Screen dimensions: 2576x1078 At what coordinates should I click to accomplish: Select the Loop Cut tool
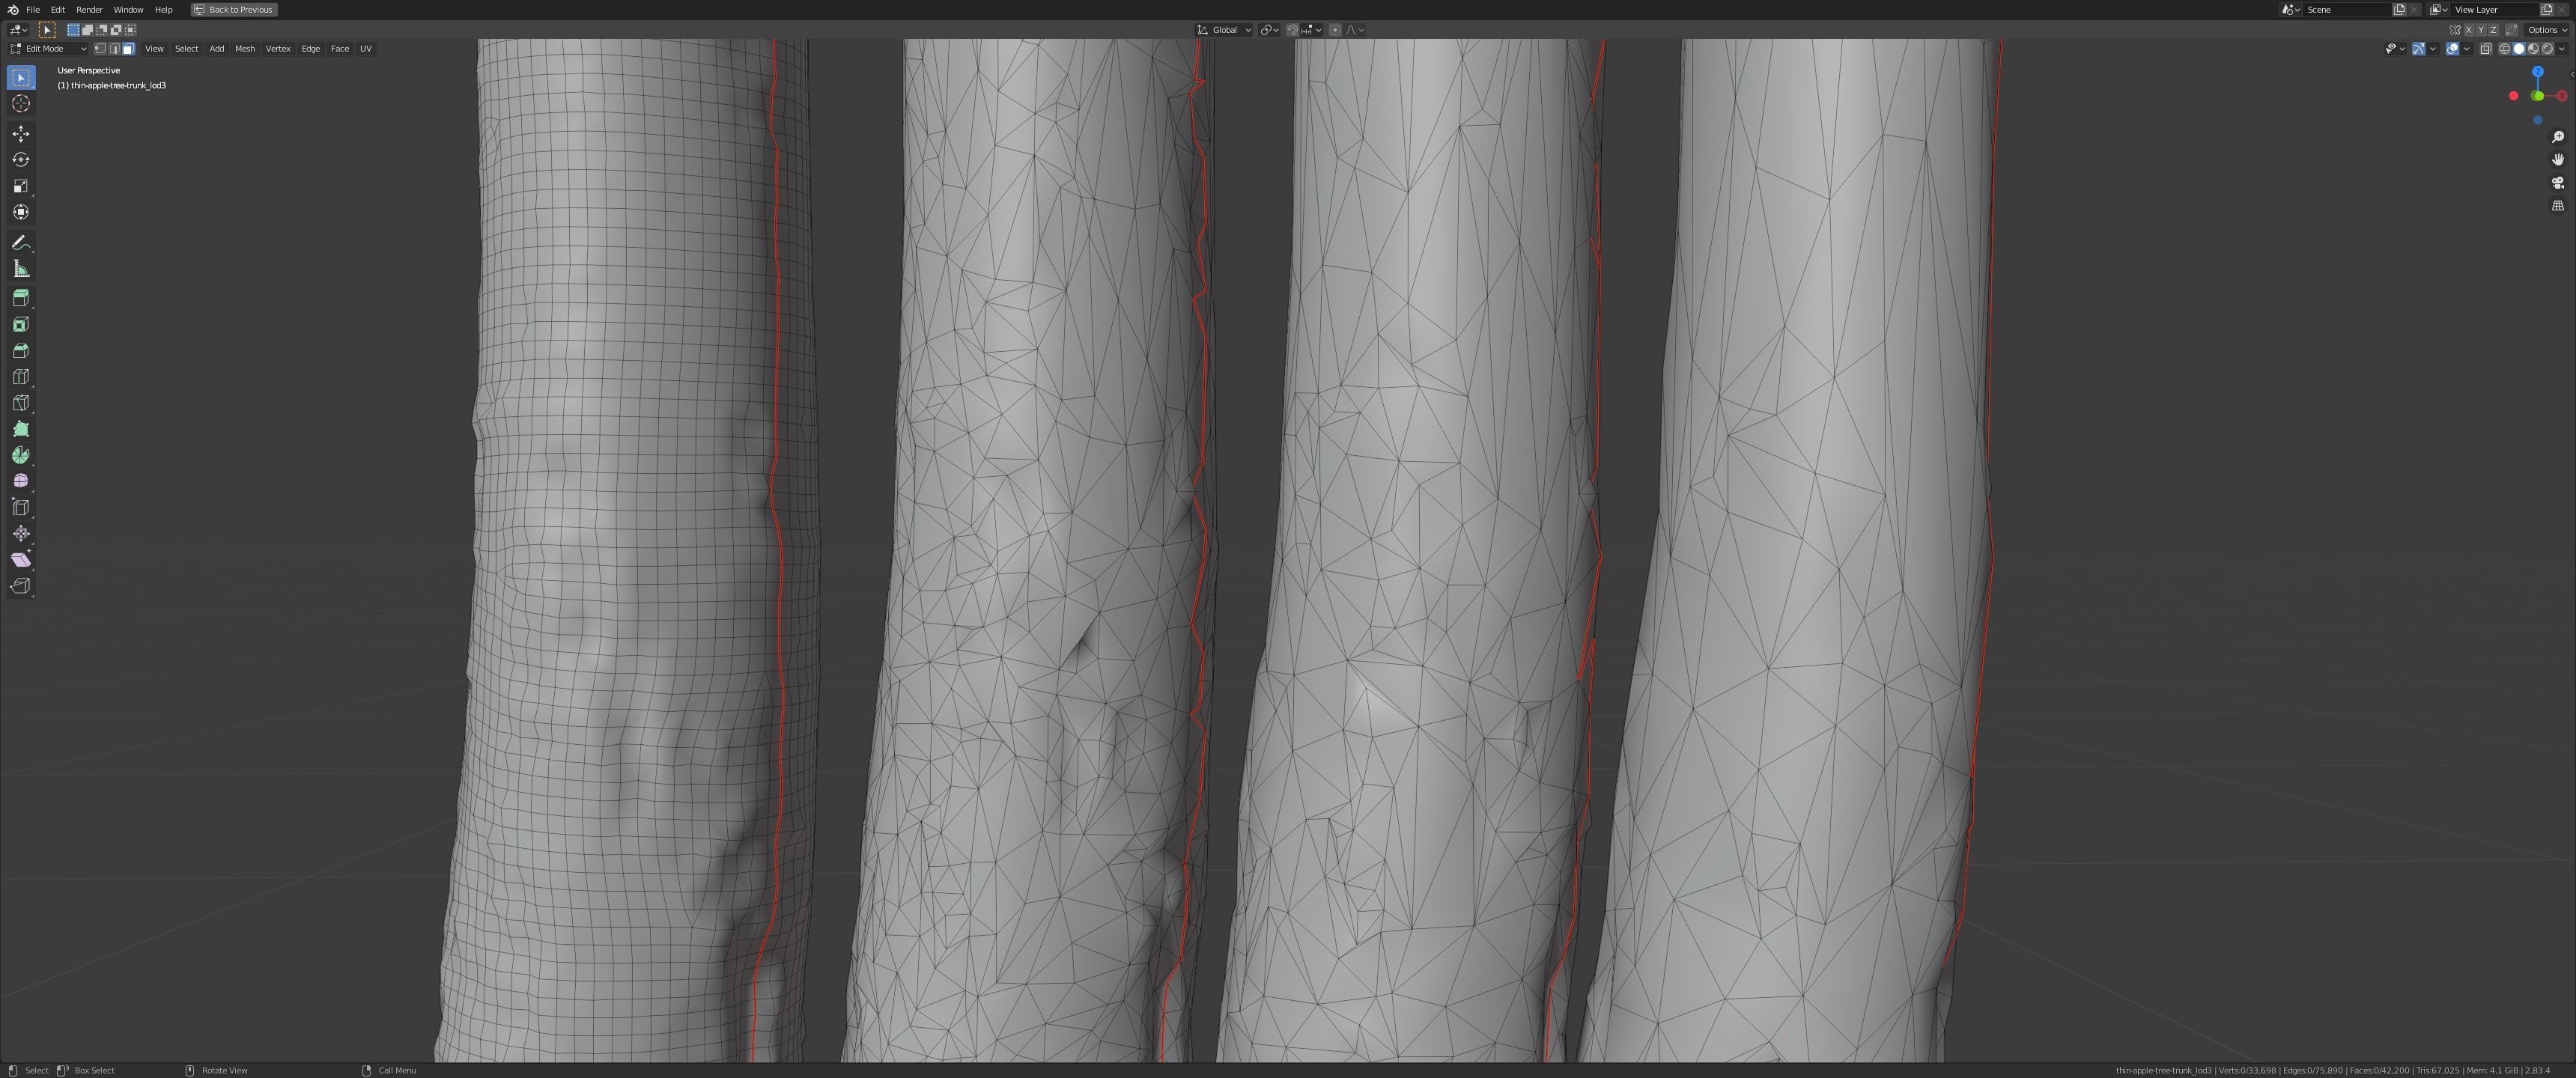[21, 377]
